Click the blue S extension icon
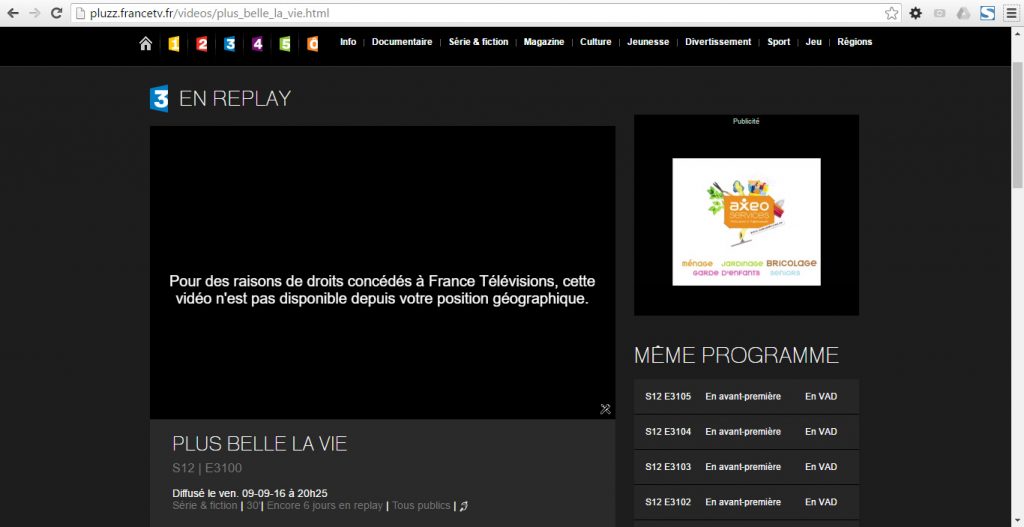 pyautogui.click(x=987, y=13)
